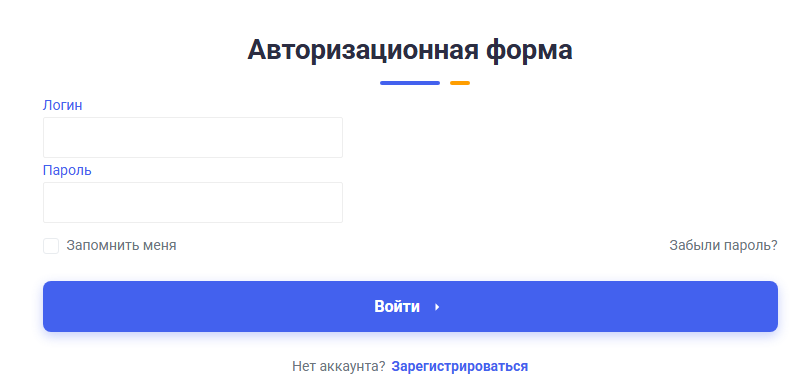Click the word Забыли in the recovery link
This screenshot has width=808, height=389.
pyautogui.click(x=695, y=246)
